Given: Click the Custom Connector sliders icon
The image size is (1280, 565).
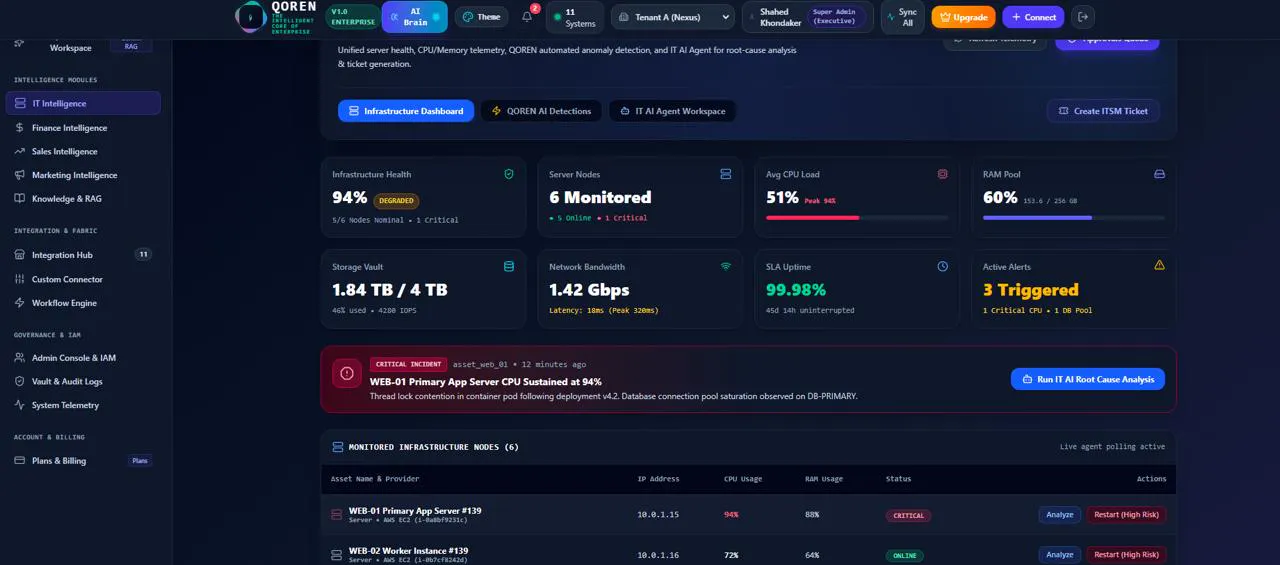Looking at the screenshot, I should 21,279.
